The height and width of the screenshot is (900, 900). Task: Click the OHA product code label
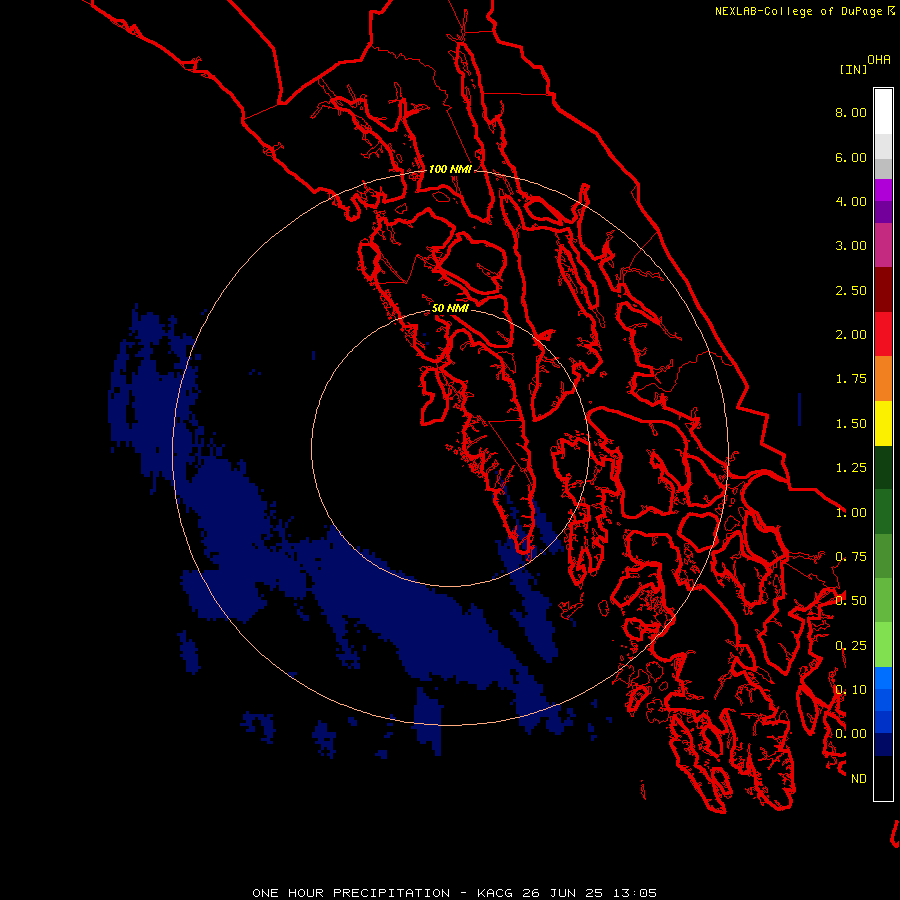pos(879,60)
